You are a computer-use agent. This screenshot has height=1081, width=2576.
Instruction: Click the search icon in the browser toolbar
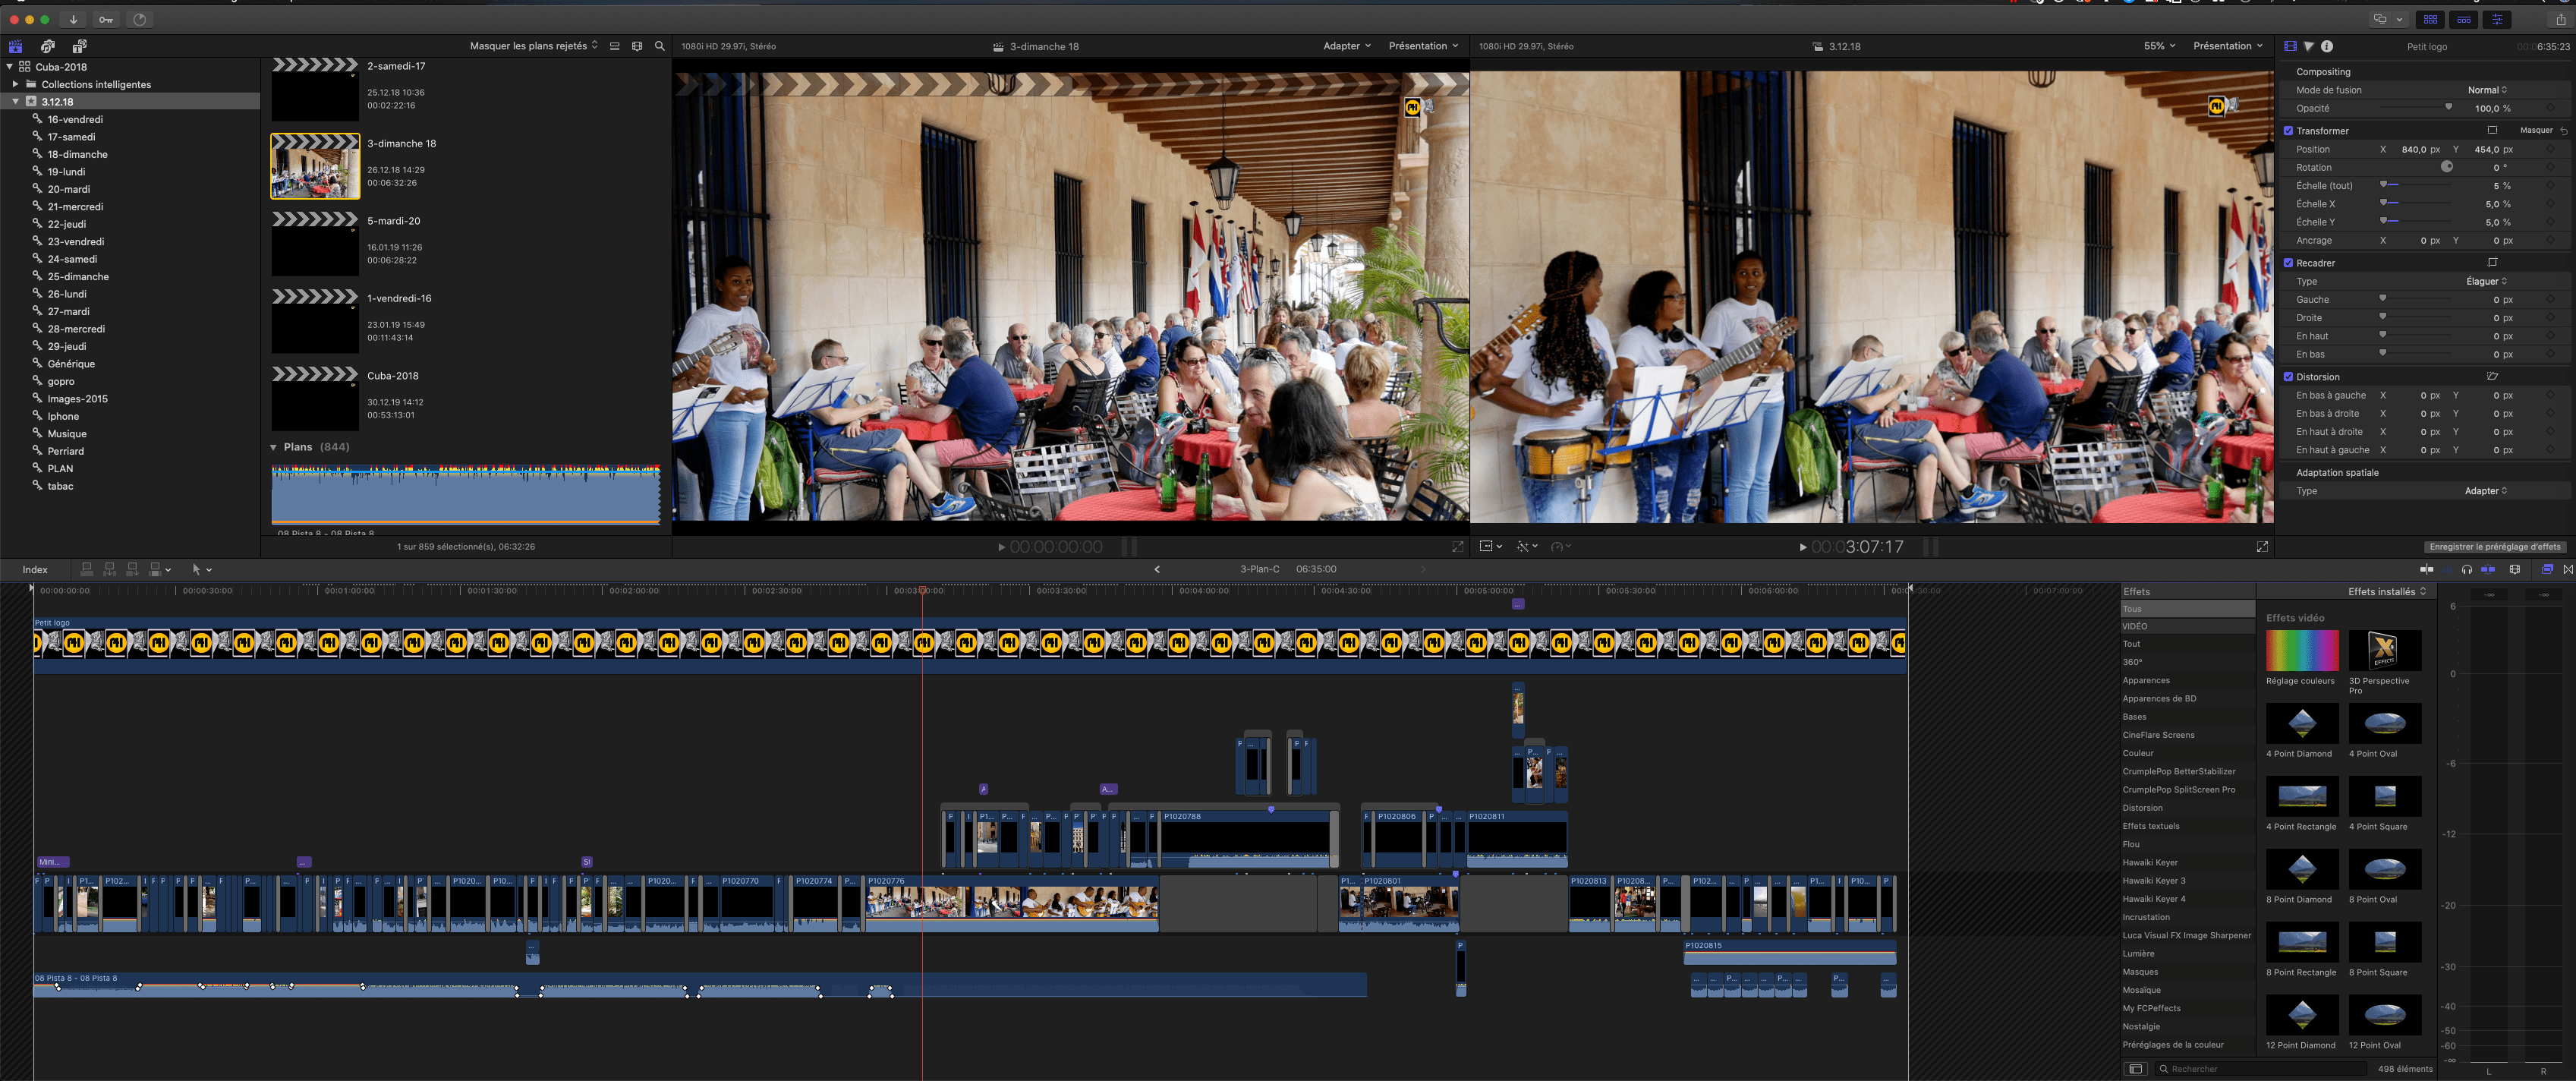pos(659,46)
